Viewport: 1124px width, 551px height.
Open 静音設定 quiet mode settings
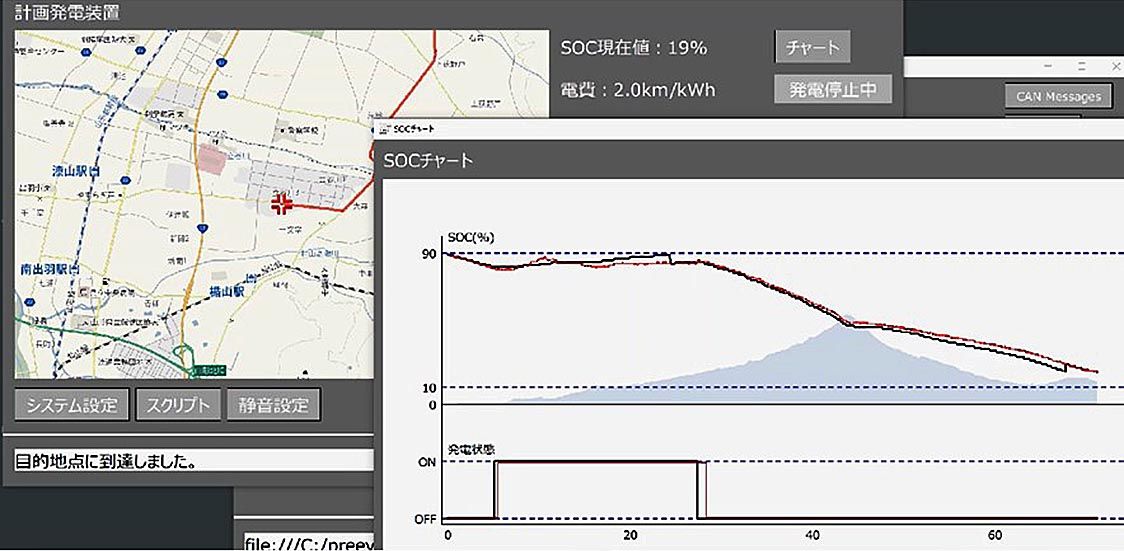(x=273, y=406)
